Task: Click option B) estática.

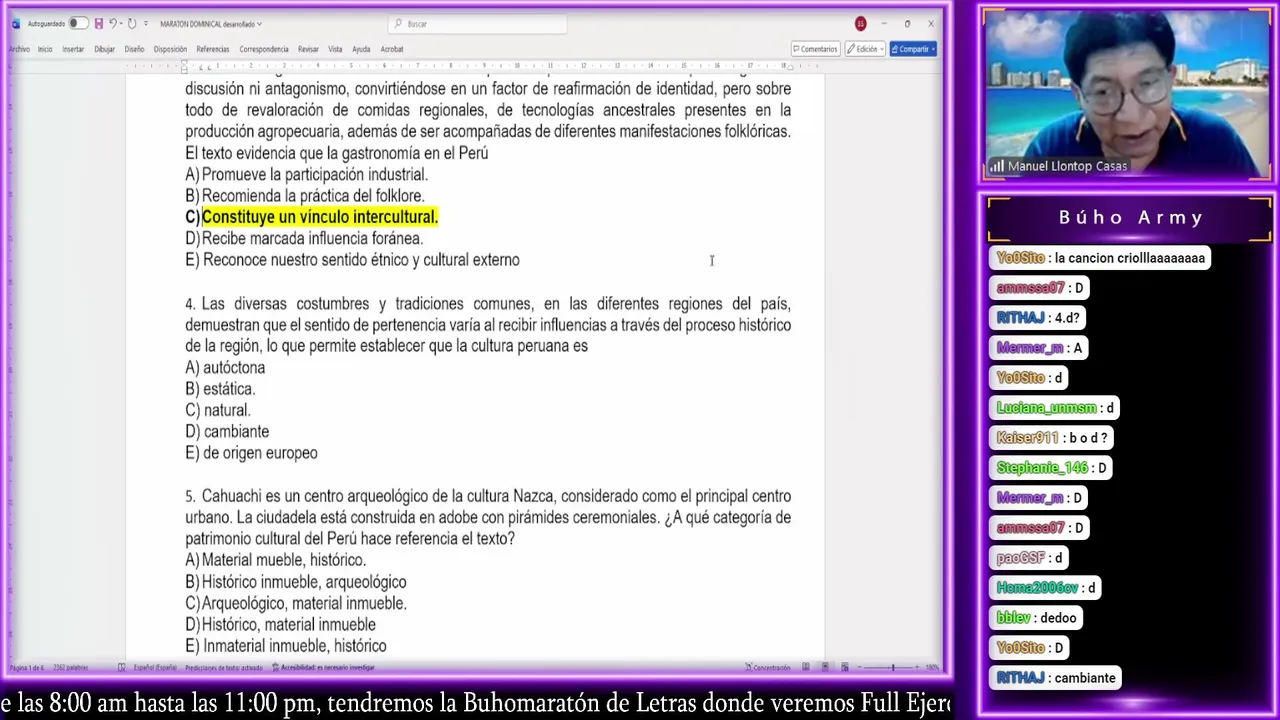Action: tap(220, 389)
